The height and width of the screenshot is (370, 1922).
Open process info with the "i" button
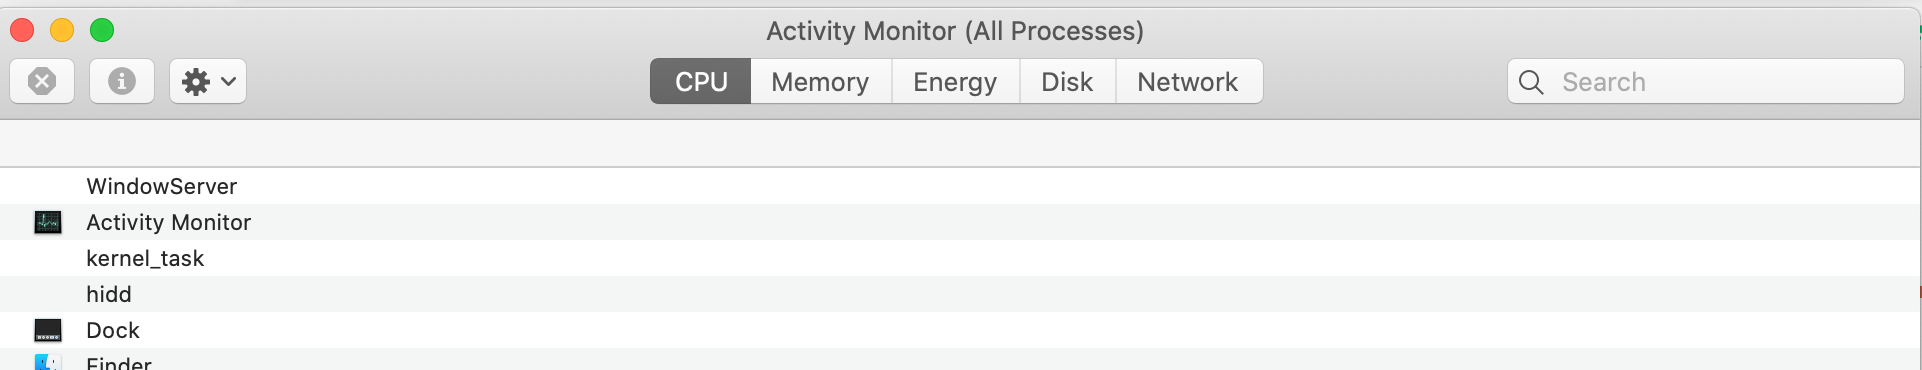tap(122, 81)
